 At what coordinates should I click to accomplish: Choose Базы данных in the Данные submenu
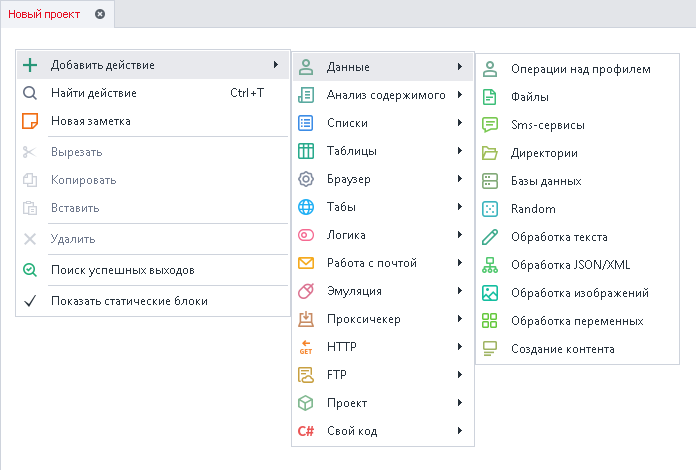click(545, 181)
